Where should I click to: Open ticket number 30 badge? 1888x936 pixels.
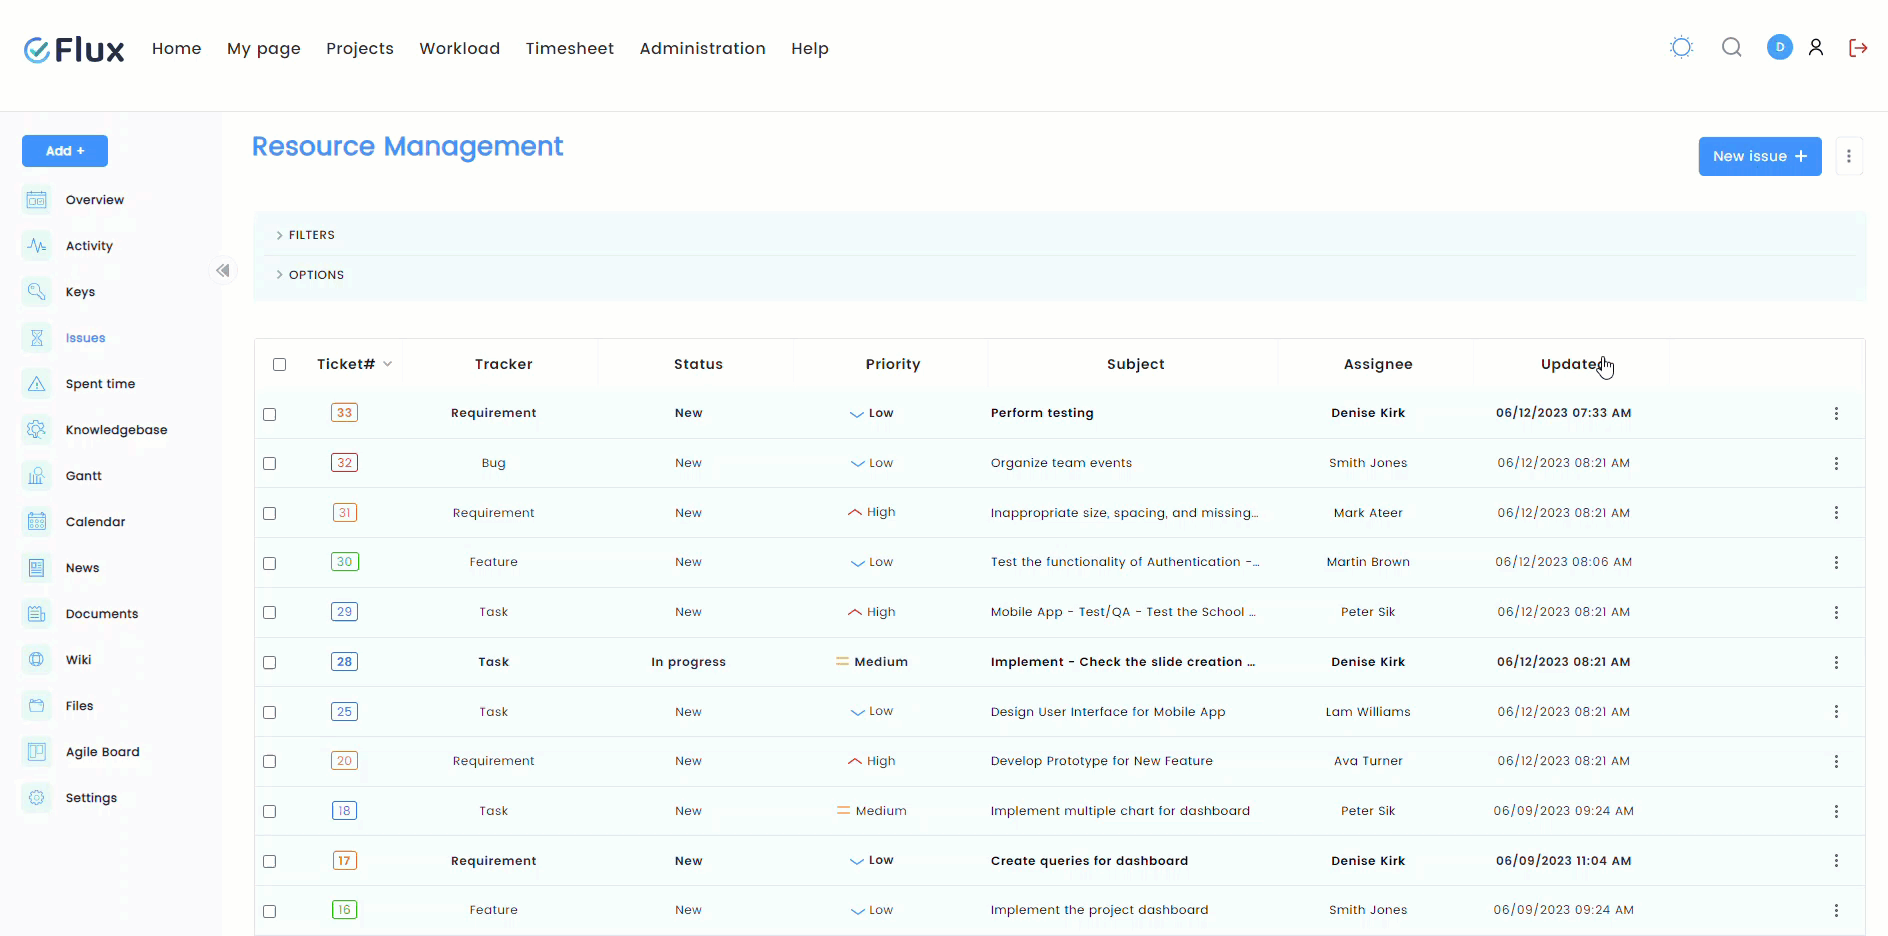(x=344, y=562)
